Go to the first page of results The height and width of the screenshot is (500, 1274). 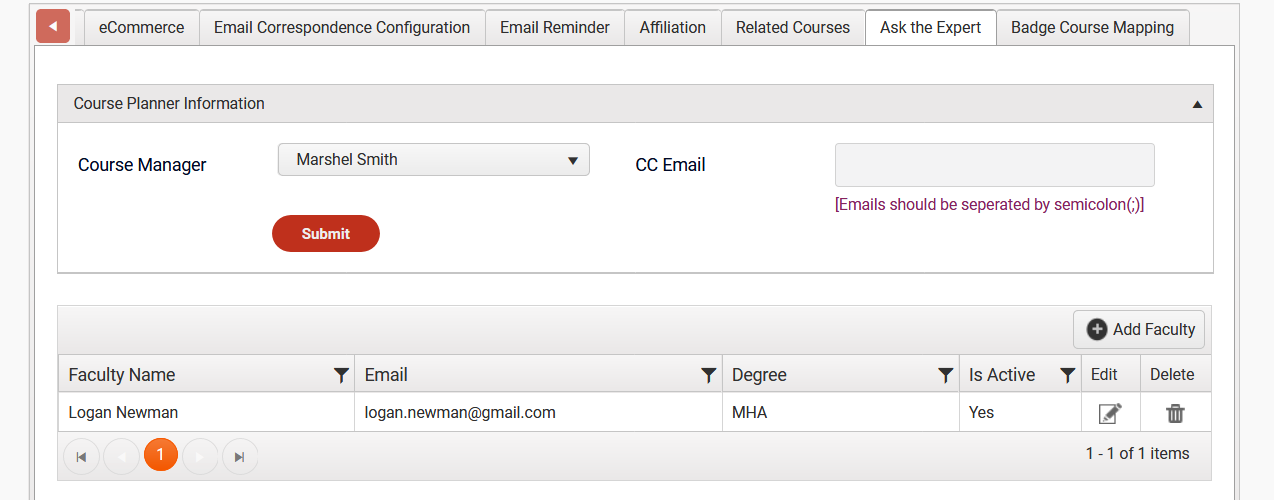[81, 456]
